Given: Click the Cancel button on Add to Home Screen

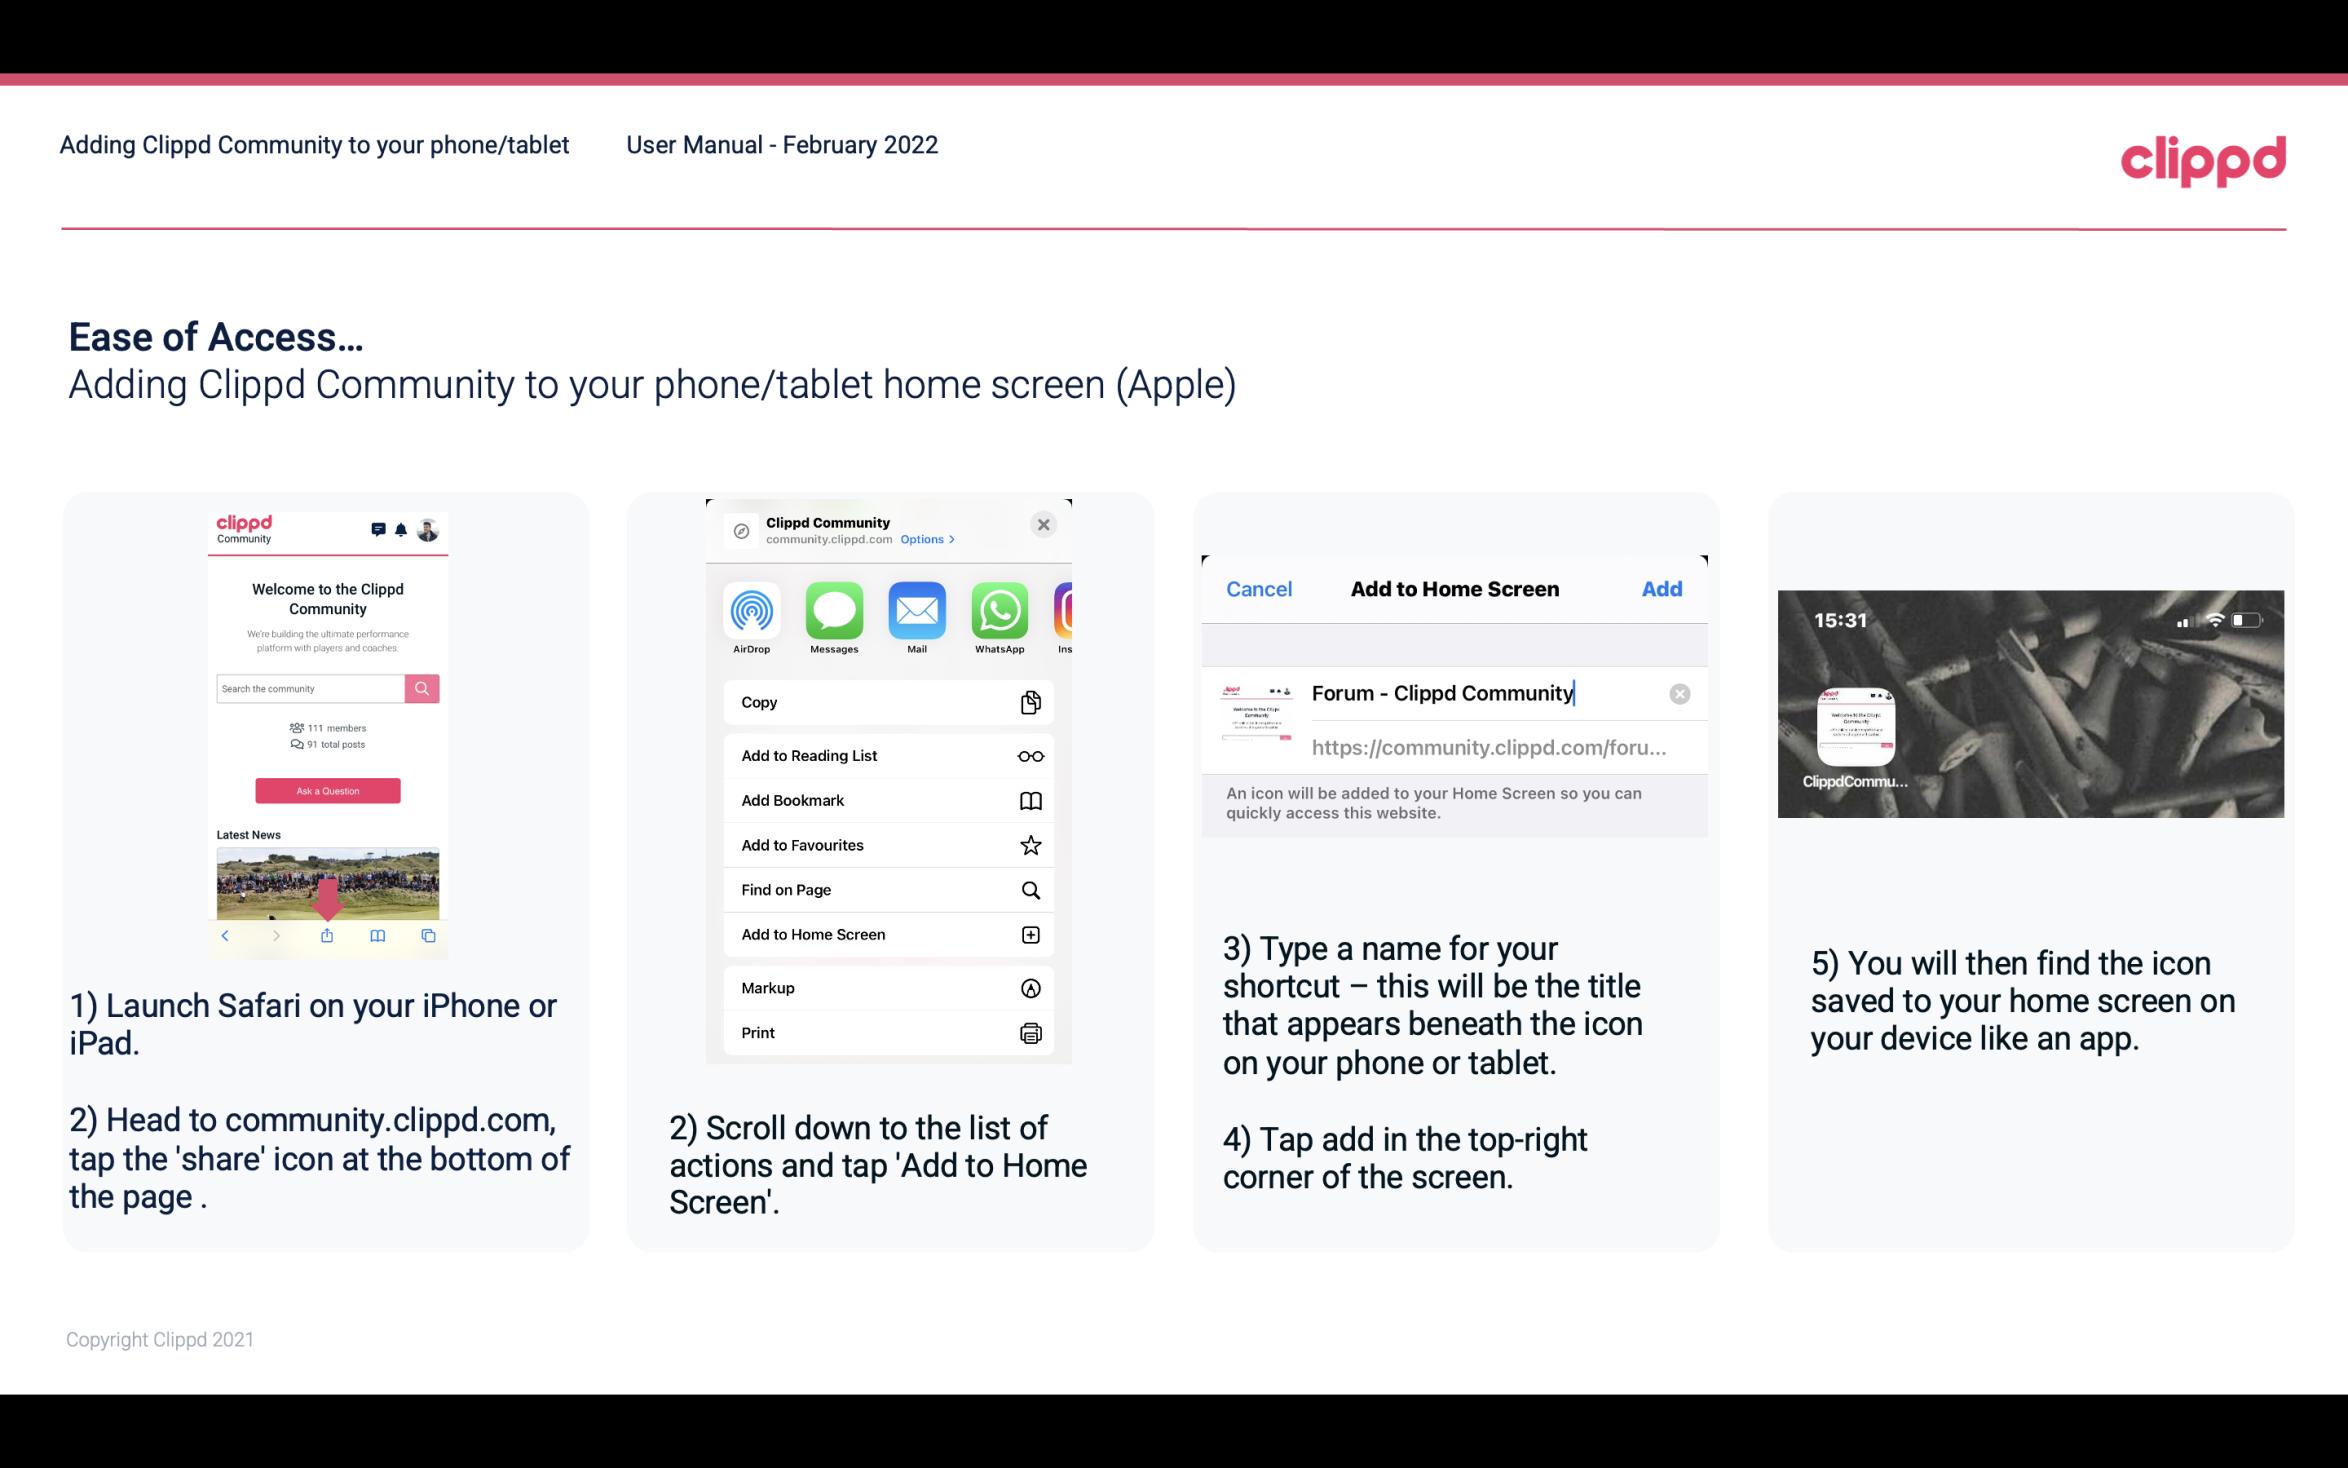Looking at the screenshot, I should point(1259,587).
